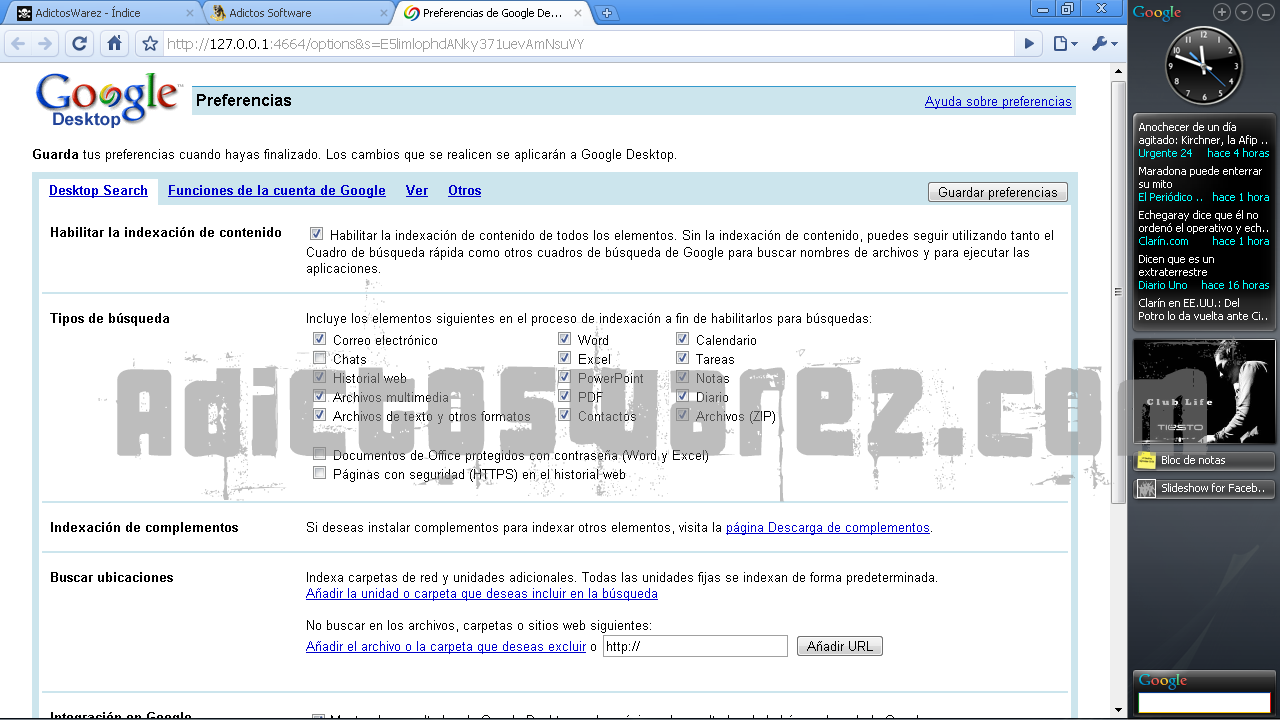This screenshot has height=720, width=1280.
Task: Go back with the browser back arrow
Action: click(x=19, y=44)
